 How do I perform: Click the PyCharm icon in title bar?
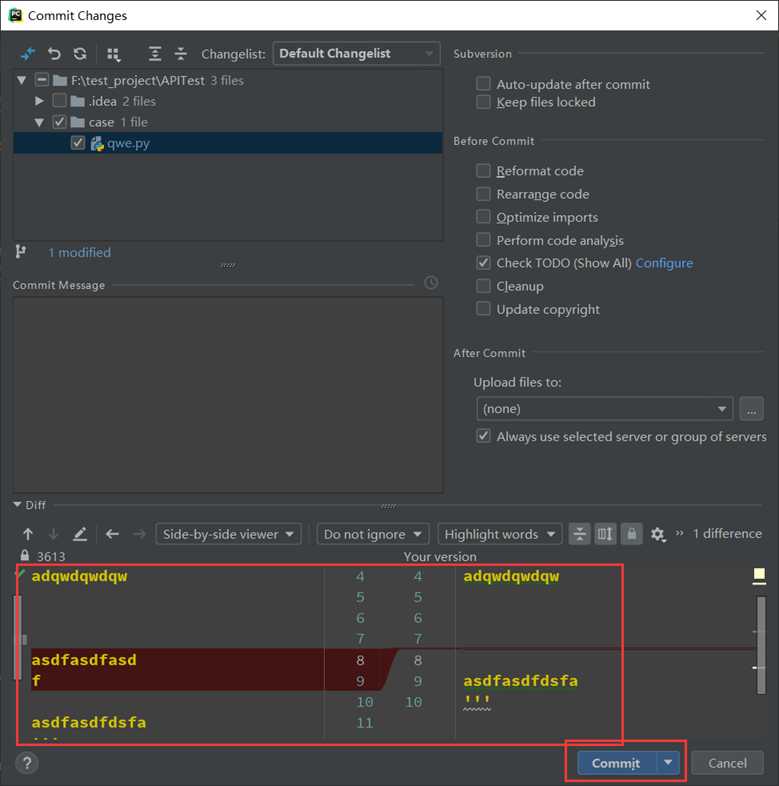tap(16, 15)
